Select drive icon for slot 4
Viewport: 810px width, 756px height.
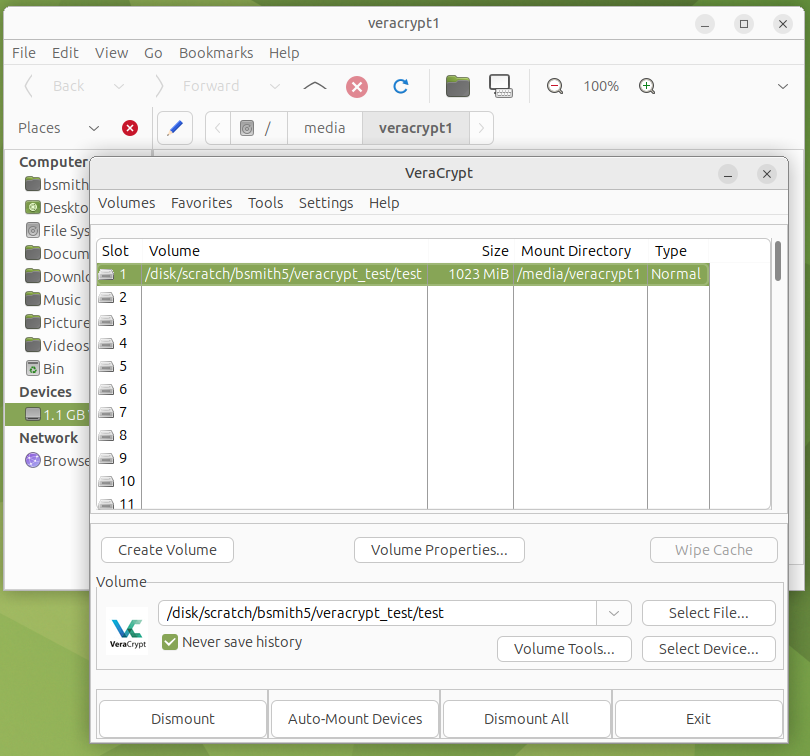[x=106, y=344]
